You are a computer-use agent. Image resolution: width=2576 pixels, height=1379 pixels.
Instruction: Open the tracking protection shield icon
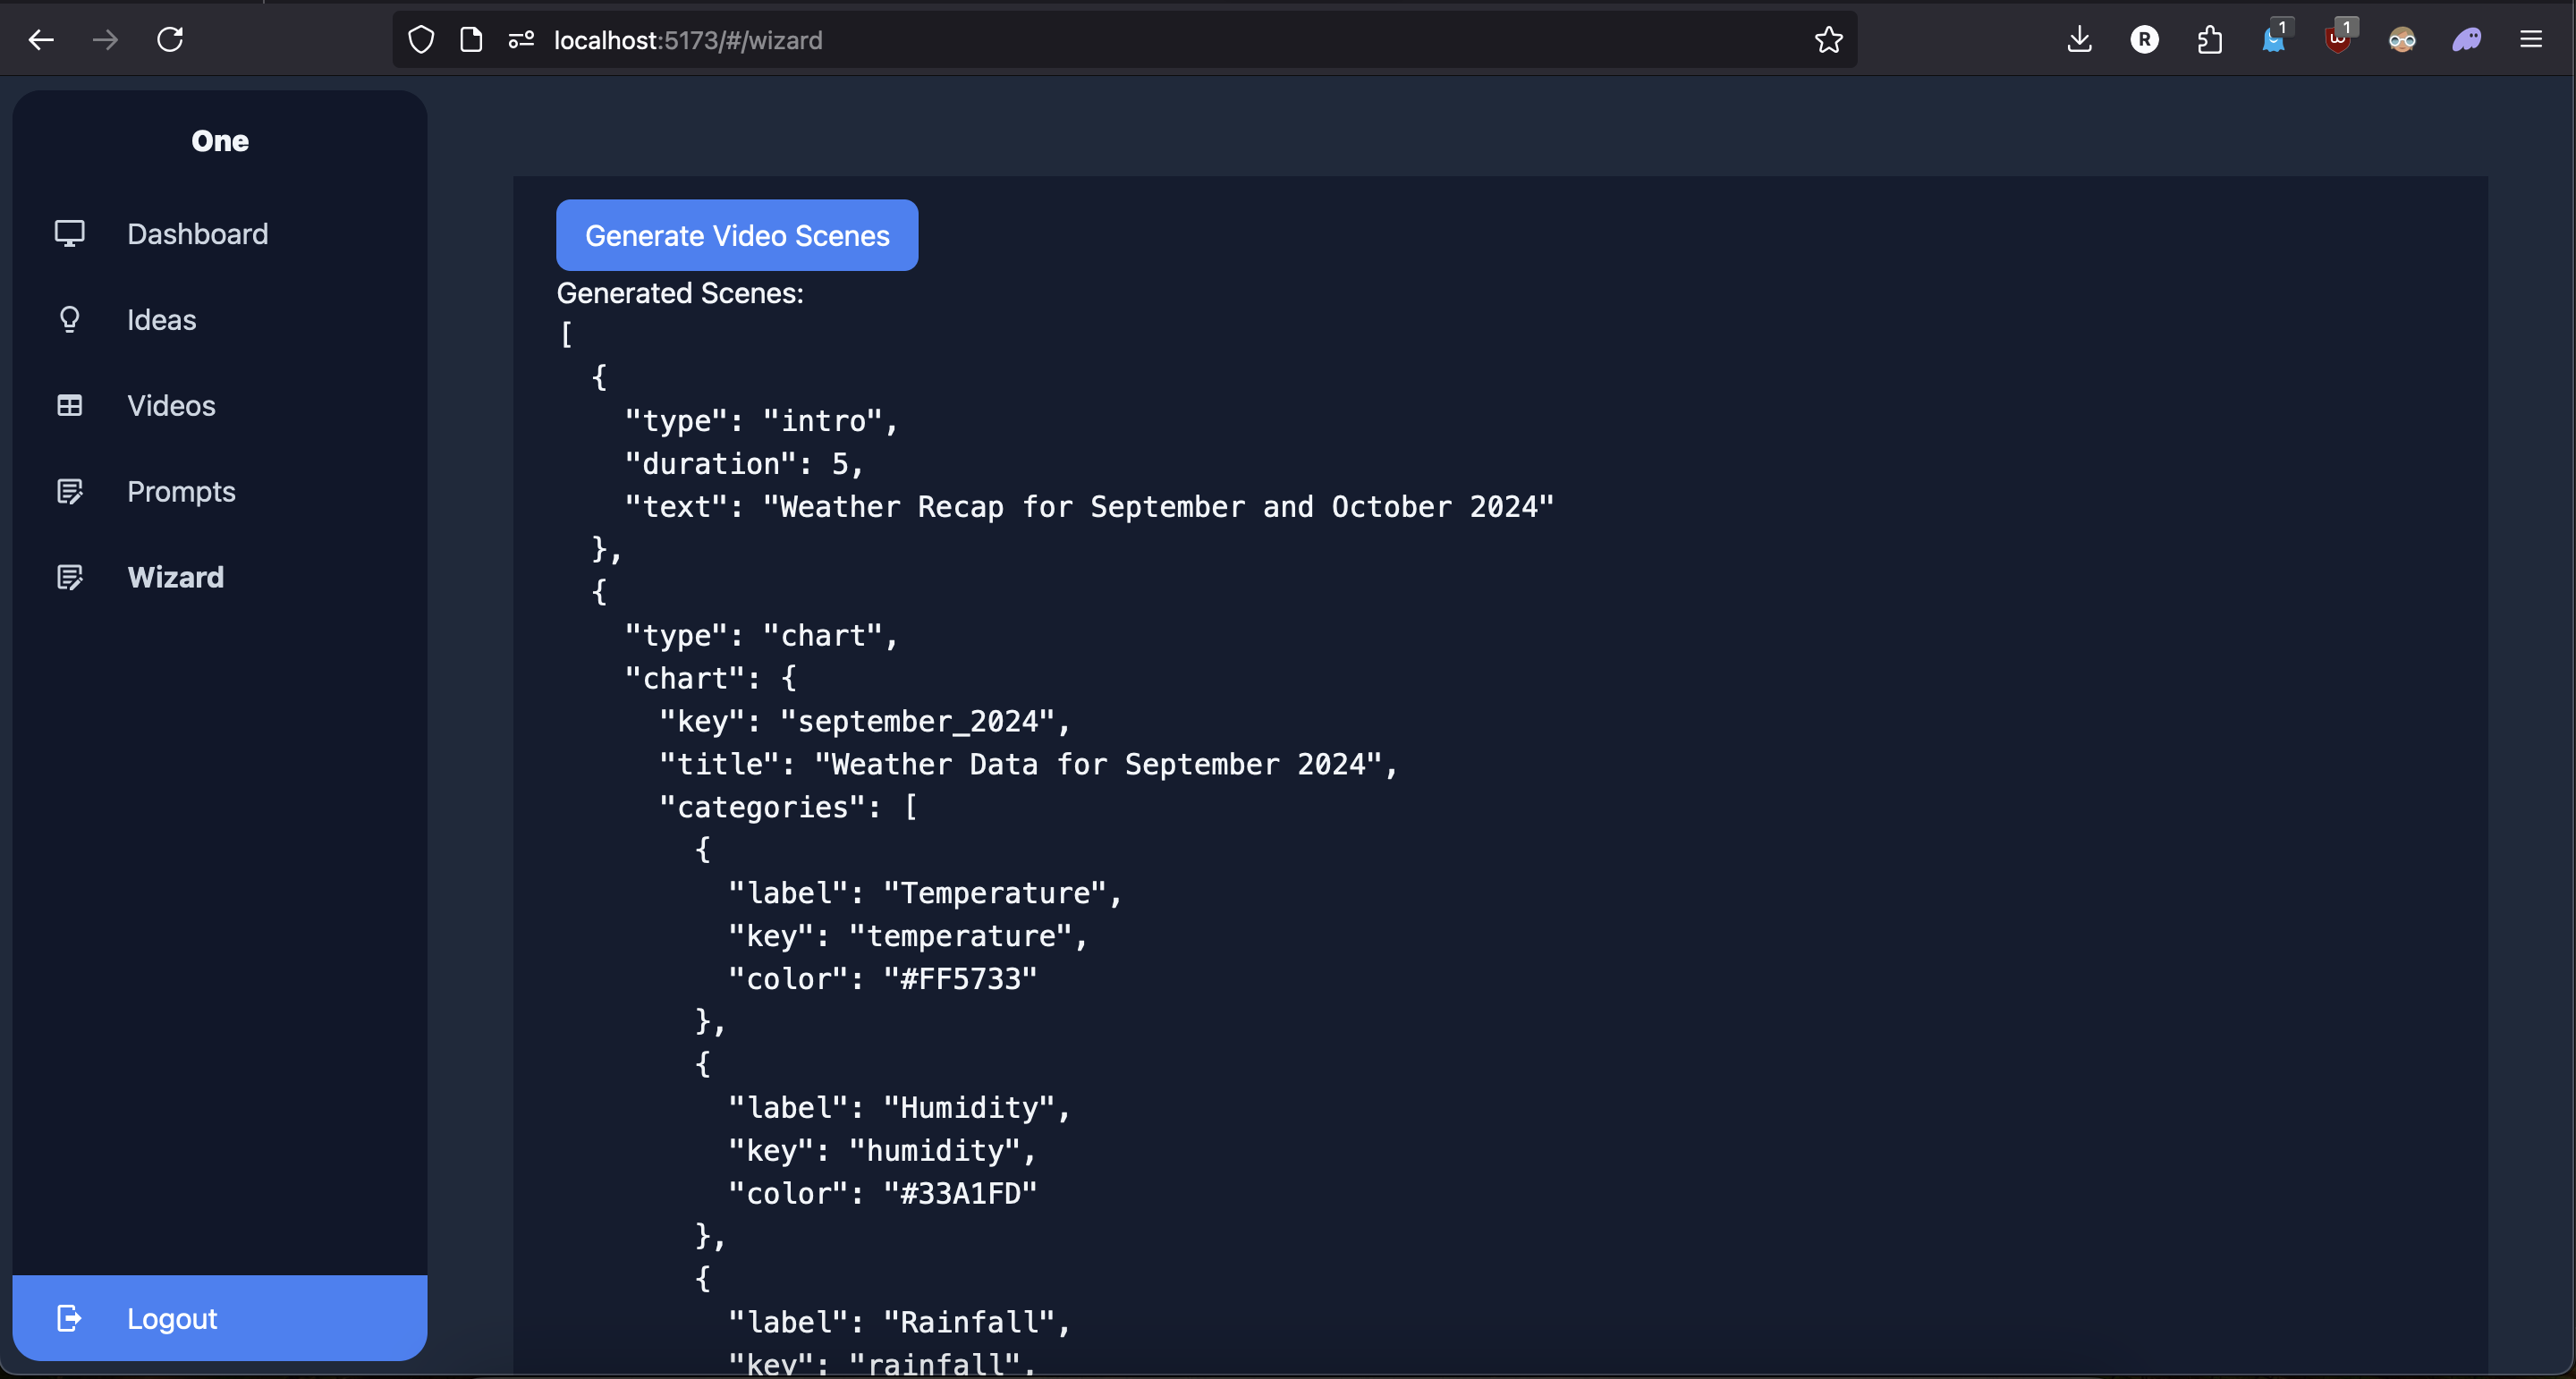click(x=421, y=40)
